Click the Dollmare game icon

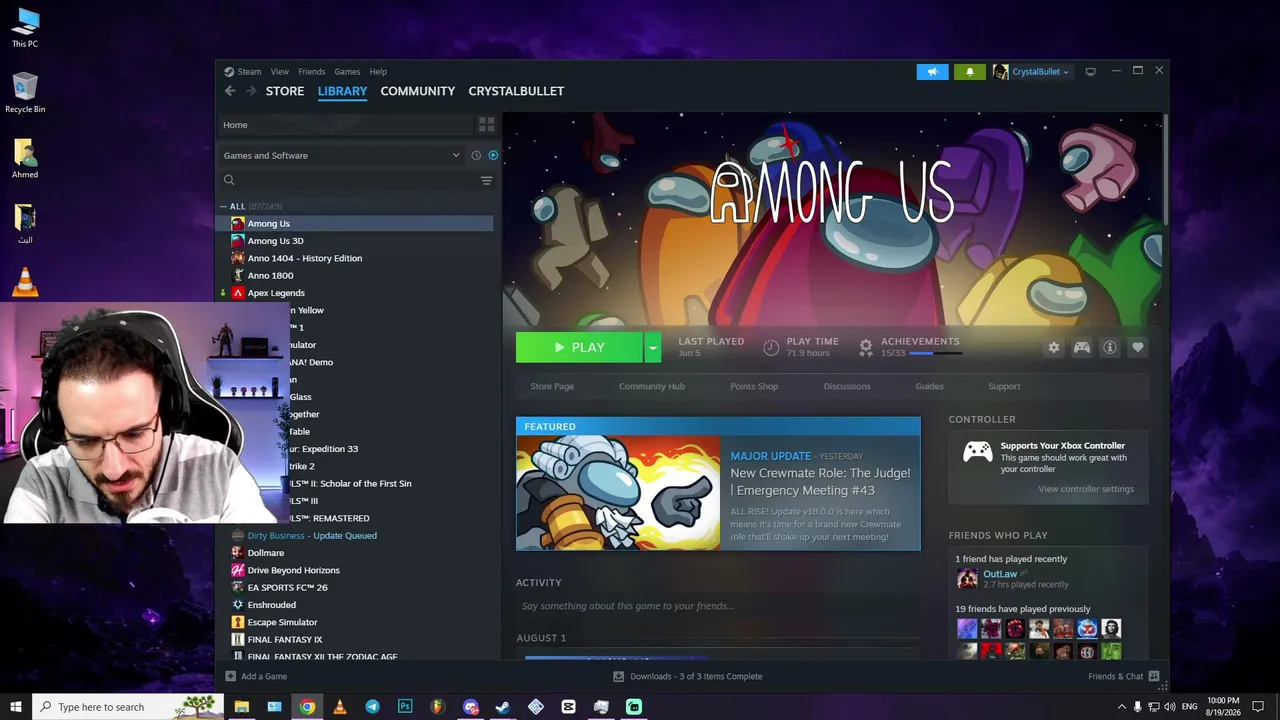237,553
